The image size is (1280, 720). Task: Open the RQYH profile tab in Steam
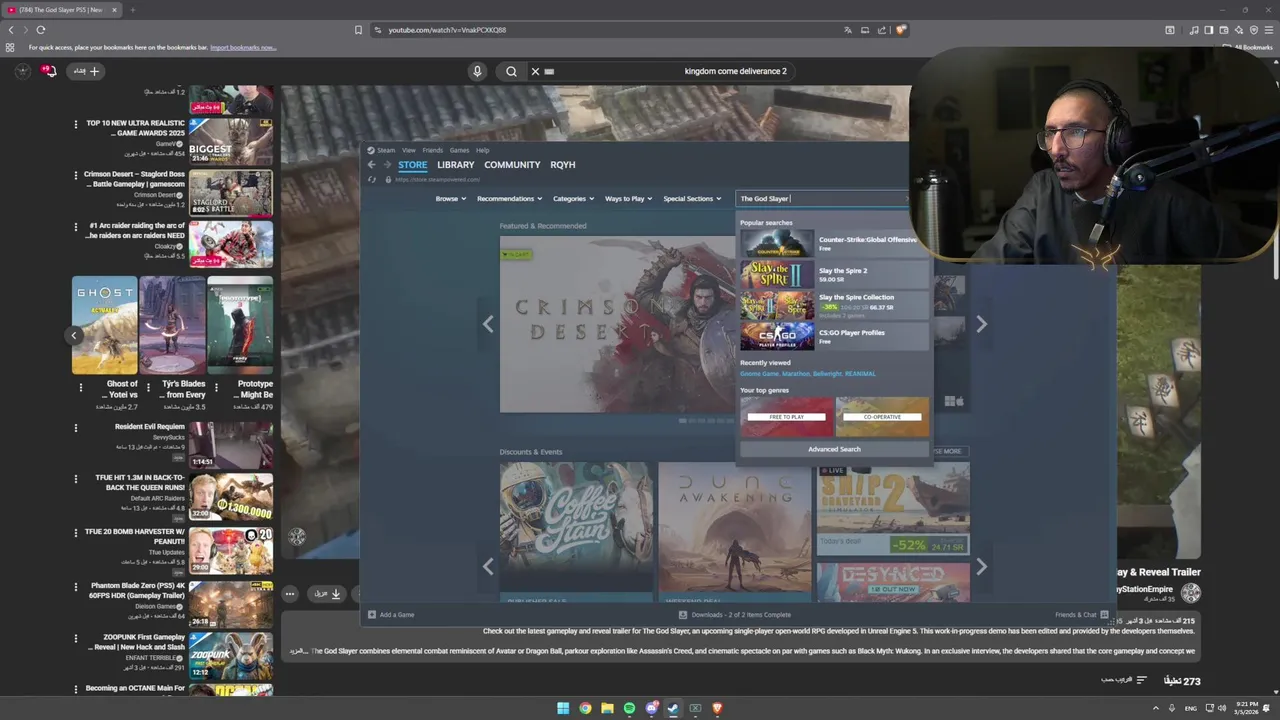pos(562,165)
